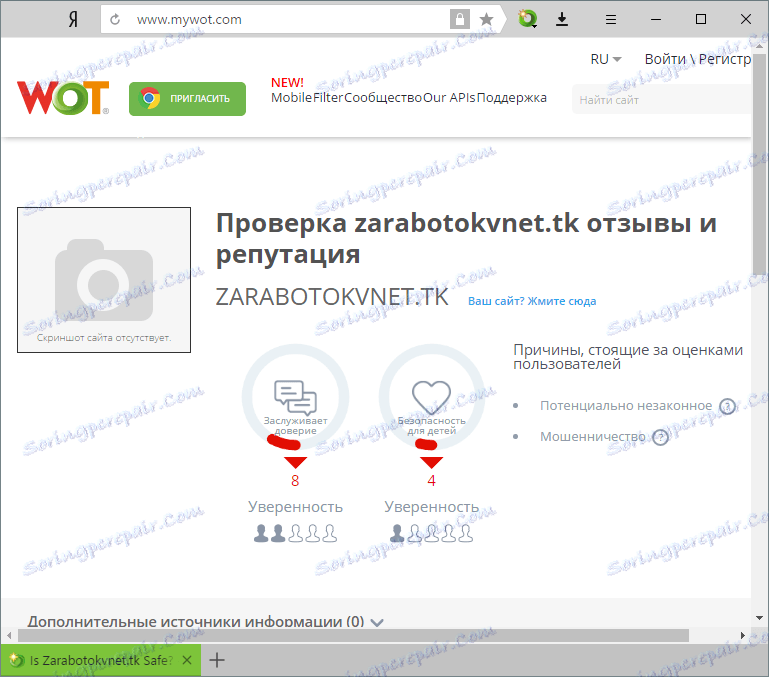Click the scroll-down arrow on vertical scrollbar
This screenshot has width=769, height=677.
point(759,618)
